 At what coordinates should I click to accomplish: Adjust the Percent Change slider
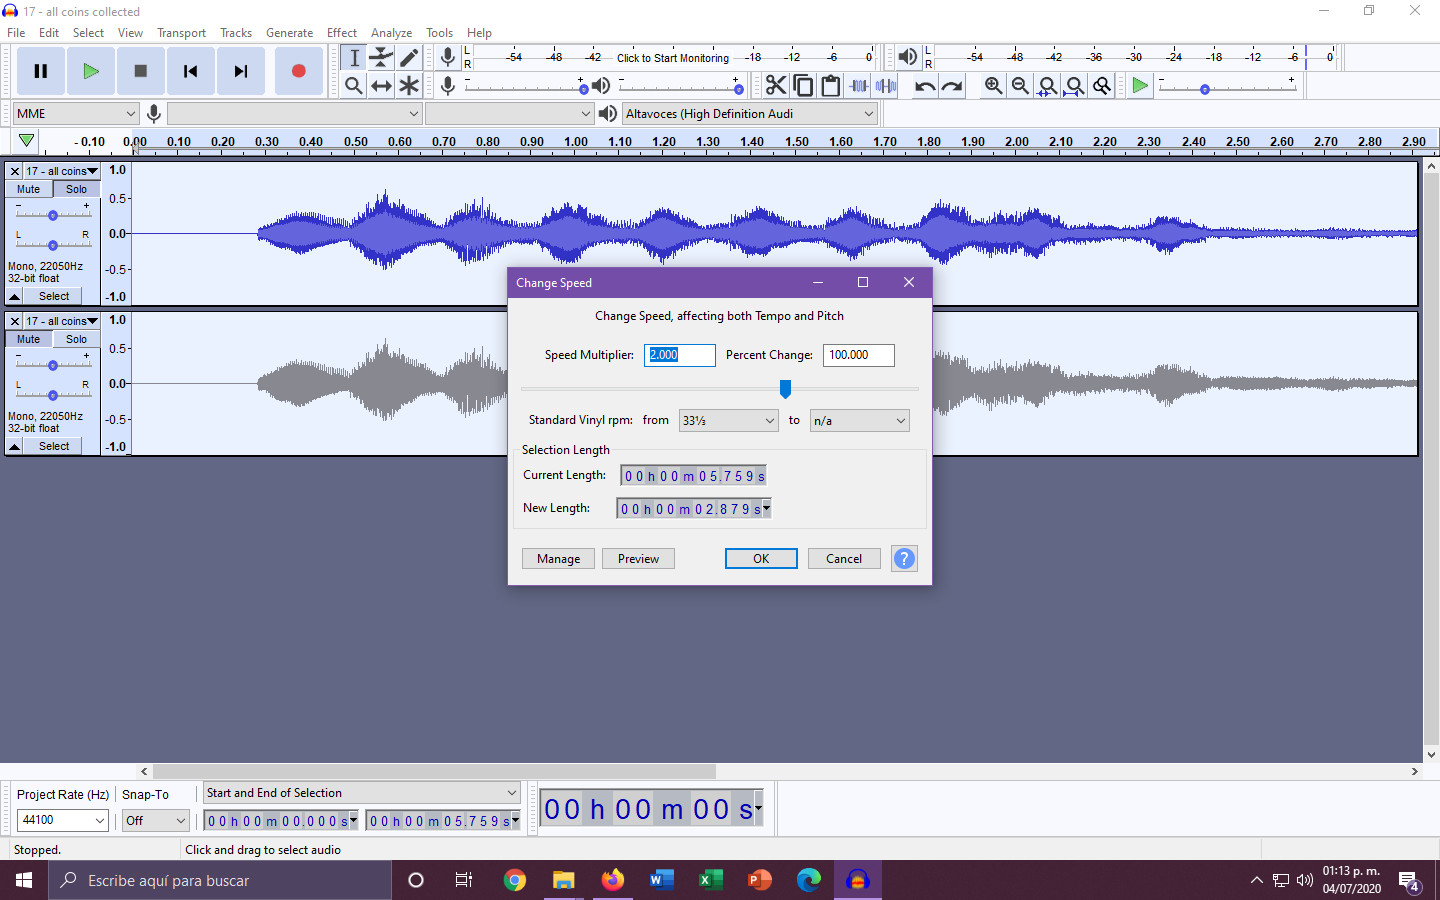point(785,389)
